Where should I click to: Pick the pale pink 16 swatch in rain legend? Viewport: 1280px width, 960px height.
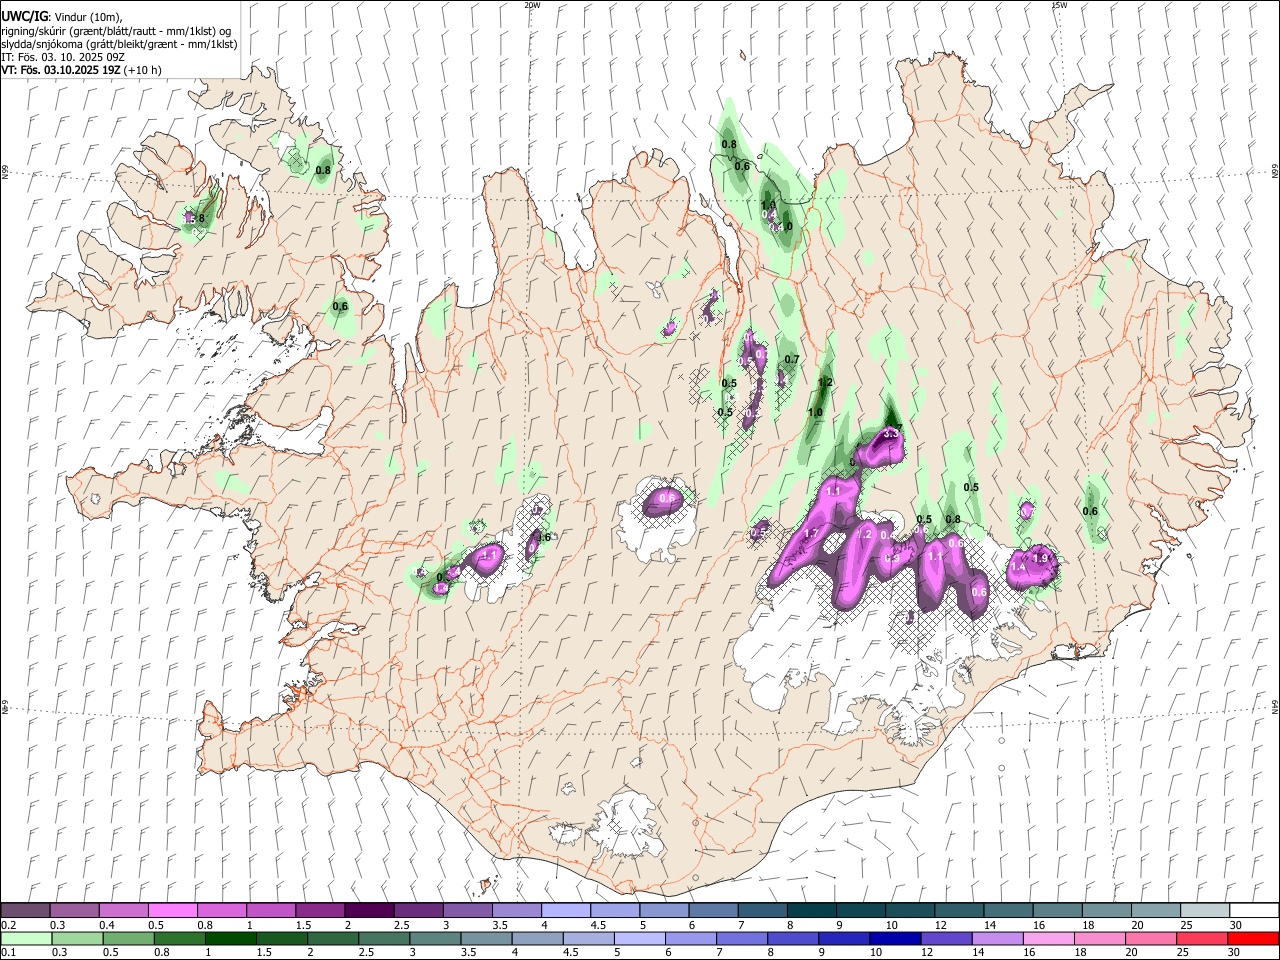tap(1047, 938)
